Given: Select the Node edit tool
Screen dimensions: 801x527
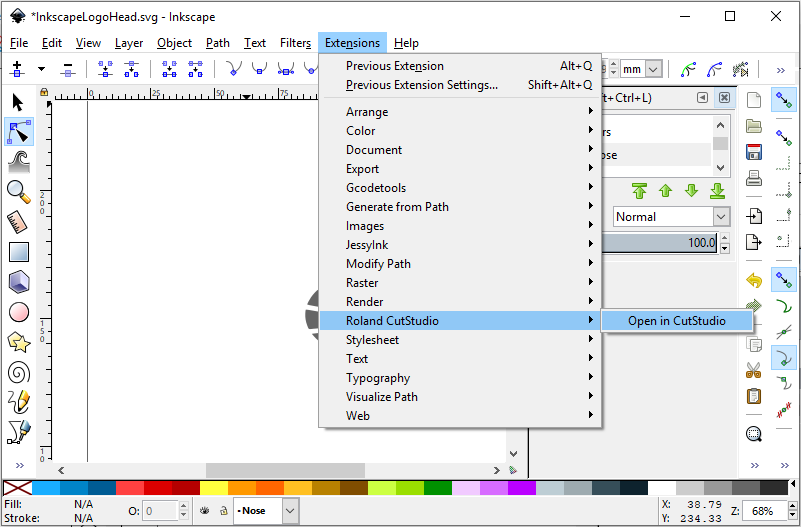Looking at the screenshot, I should pos(19,132).
